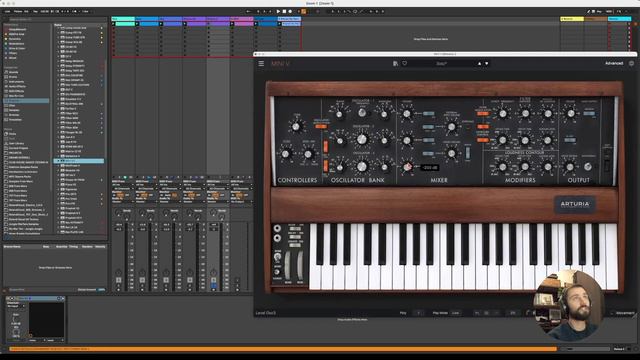
Task: Select previous preset with up arrow
Action: point(479,64)
